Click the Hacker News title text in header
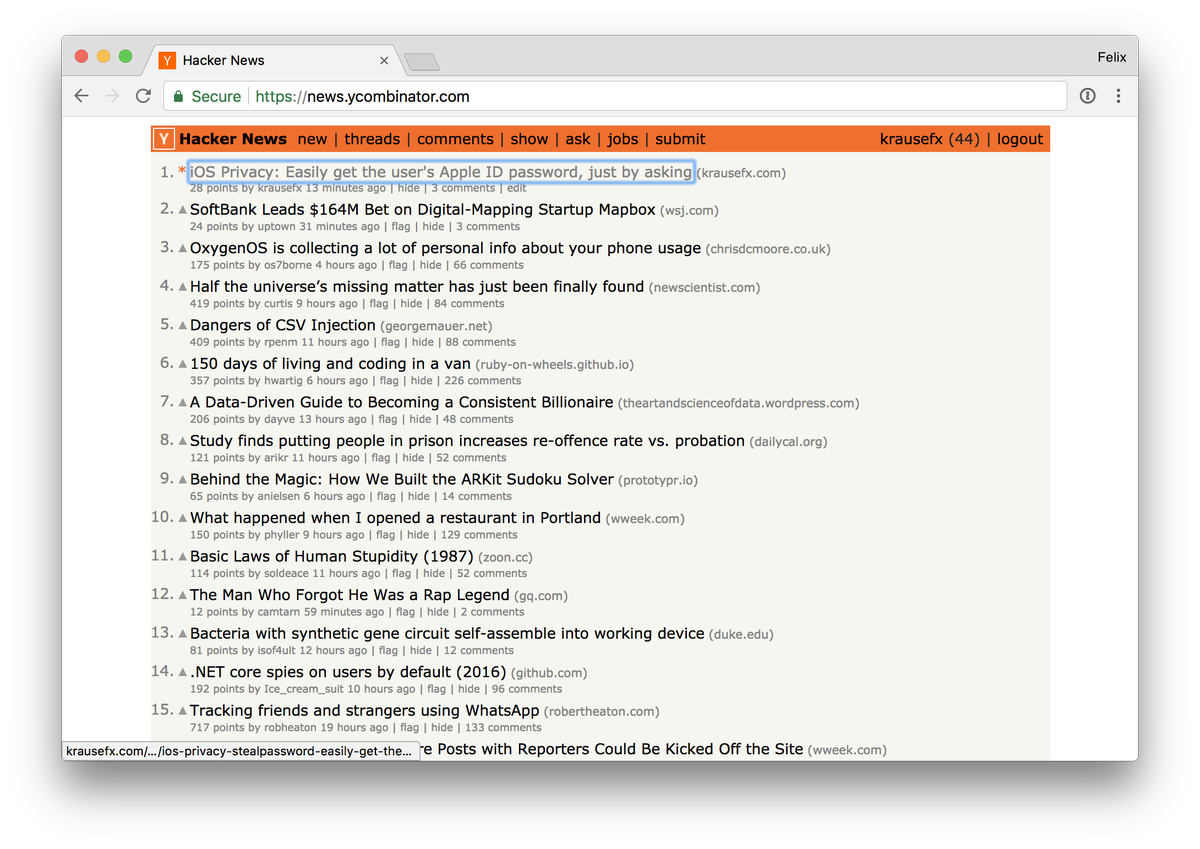 click(233, 139)
